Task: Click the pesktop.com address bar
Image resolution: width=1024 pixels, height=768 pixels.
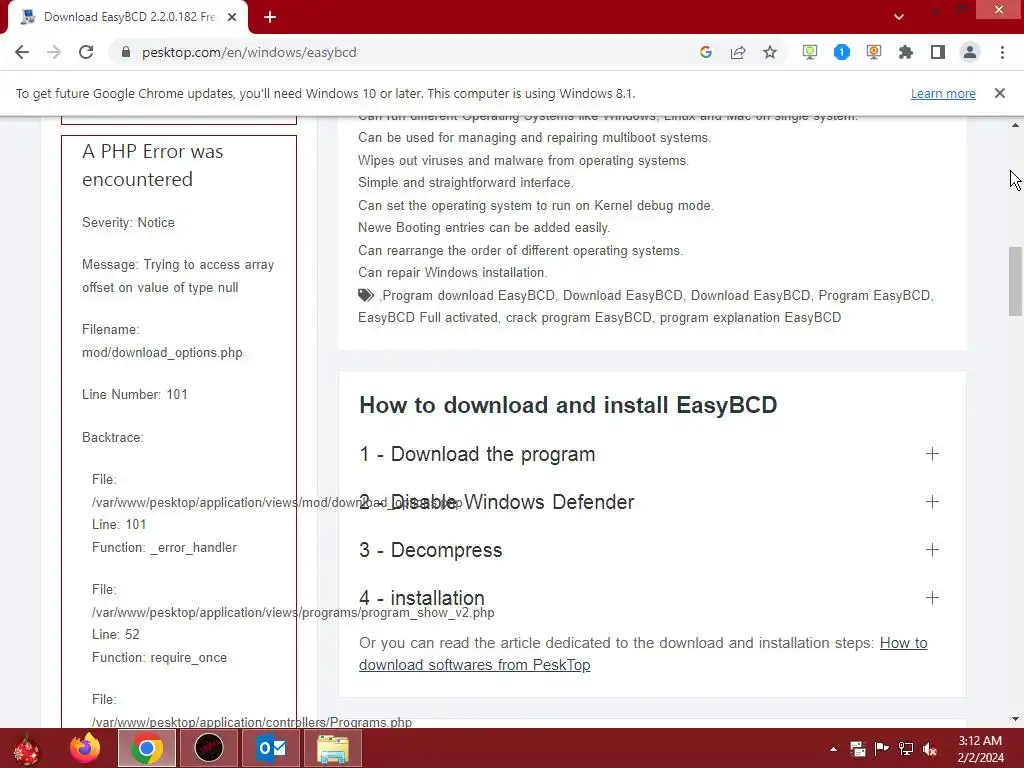Action: coord(249,52)
